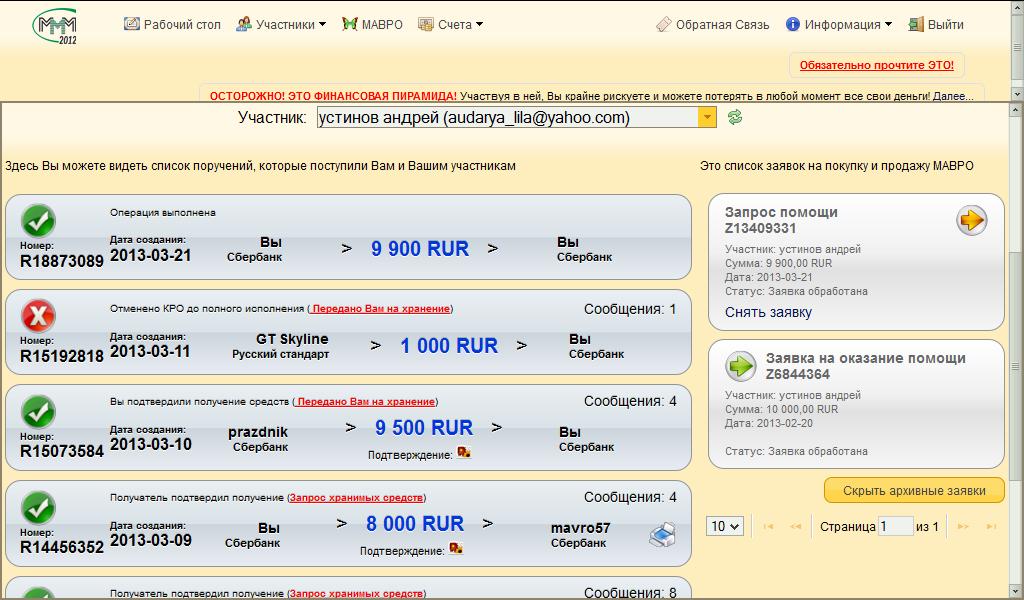Expand the Участники menu arrow
1024x600 pixels.
[x=323, y=24]
